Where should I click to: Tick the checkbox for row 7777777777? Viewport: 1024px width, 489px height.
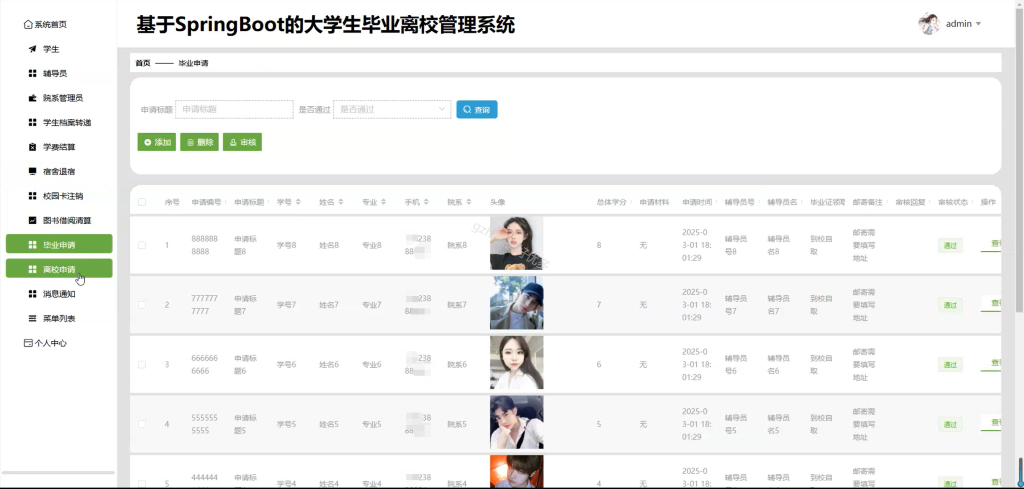(x=142, y=305)
